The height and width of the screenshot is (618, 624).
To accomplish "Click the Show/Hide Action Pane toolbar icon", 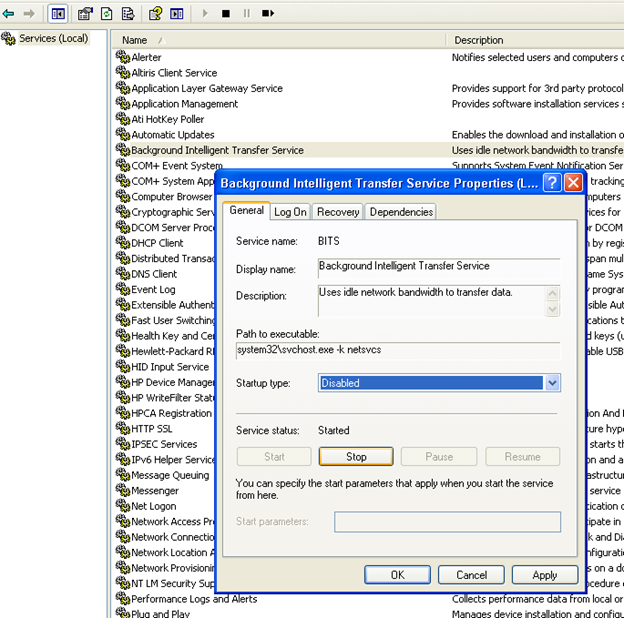I will coord(177,14).
